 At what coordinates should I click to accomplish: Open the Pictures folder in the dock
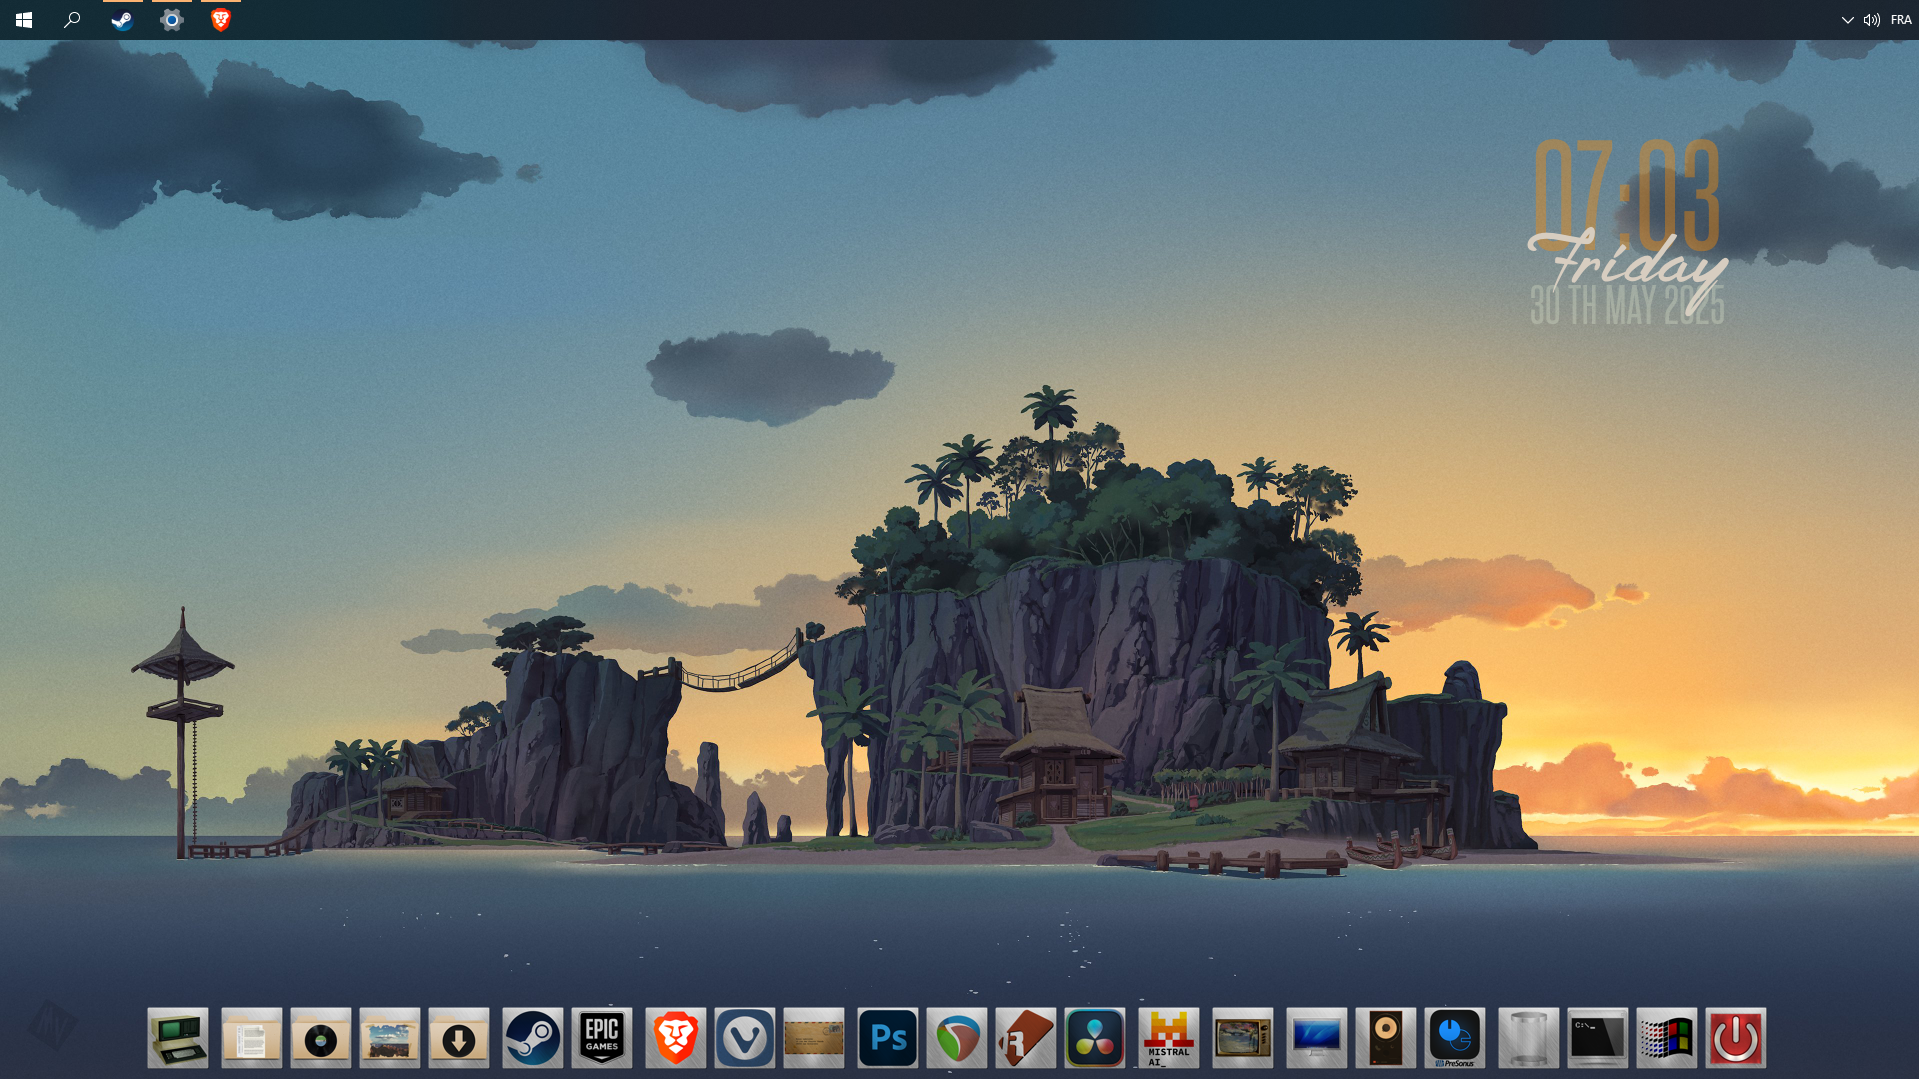click(x=390, y=1038)
